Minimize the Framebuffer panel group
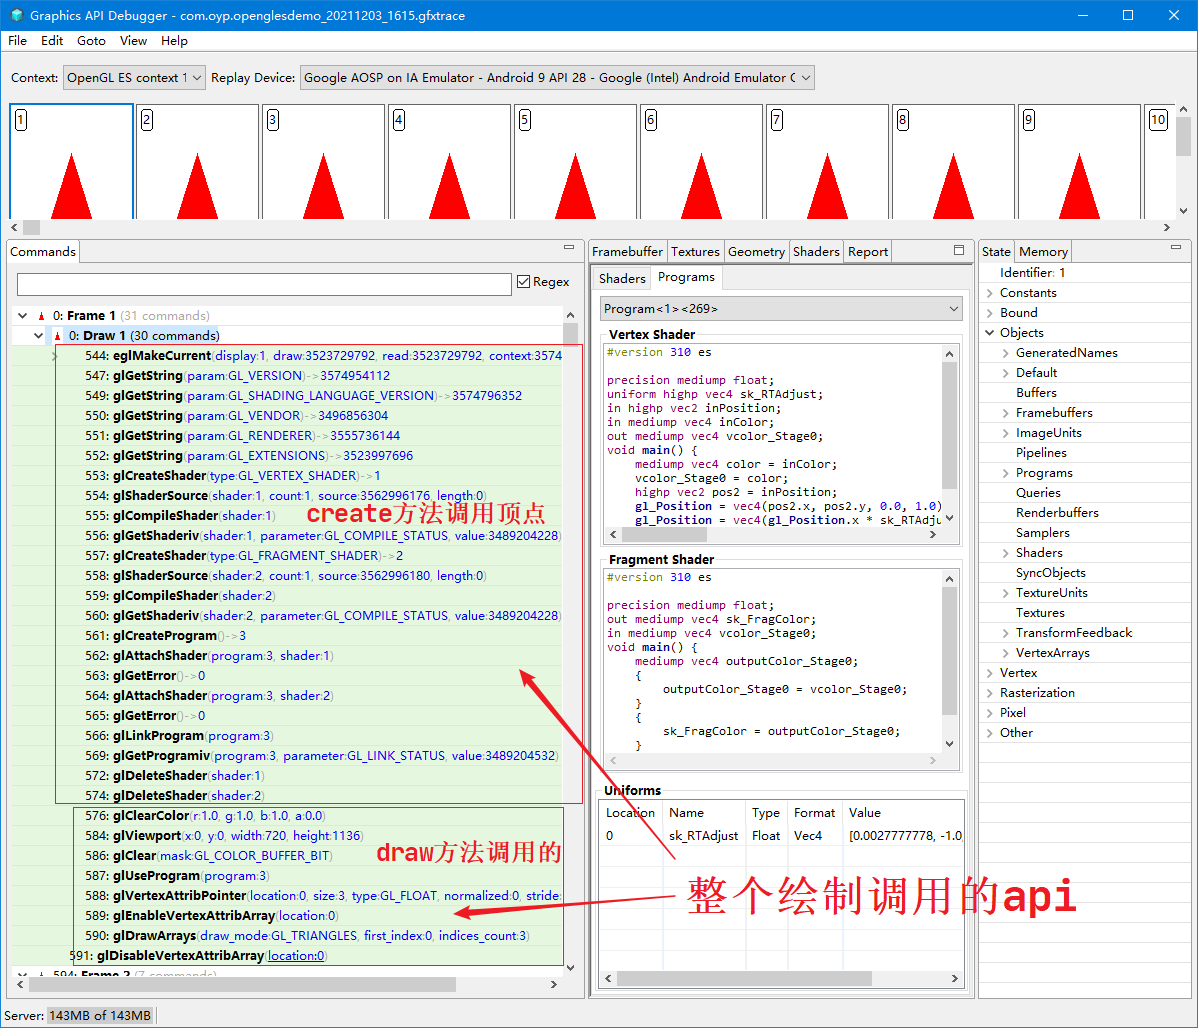 tap(961, 250)
